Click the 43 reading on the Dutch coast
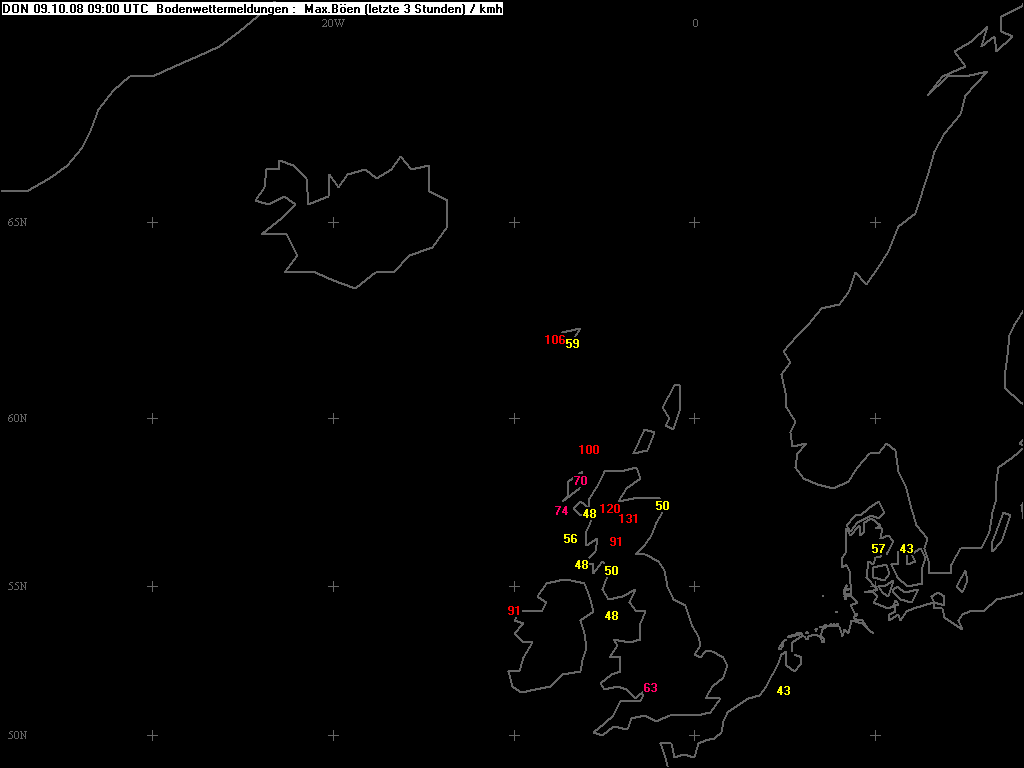The height and width of the screenshot is (768, 1024). click(x=783, y=691)
